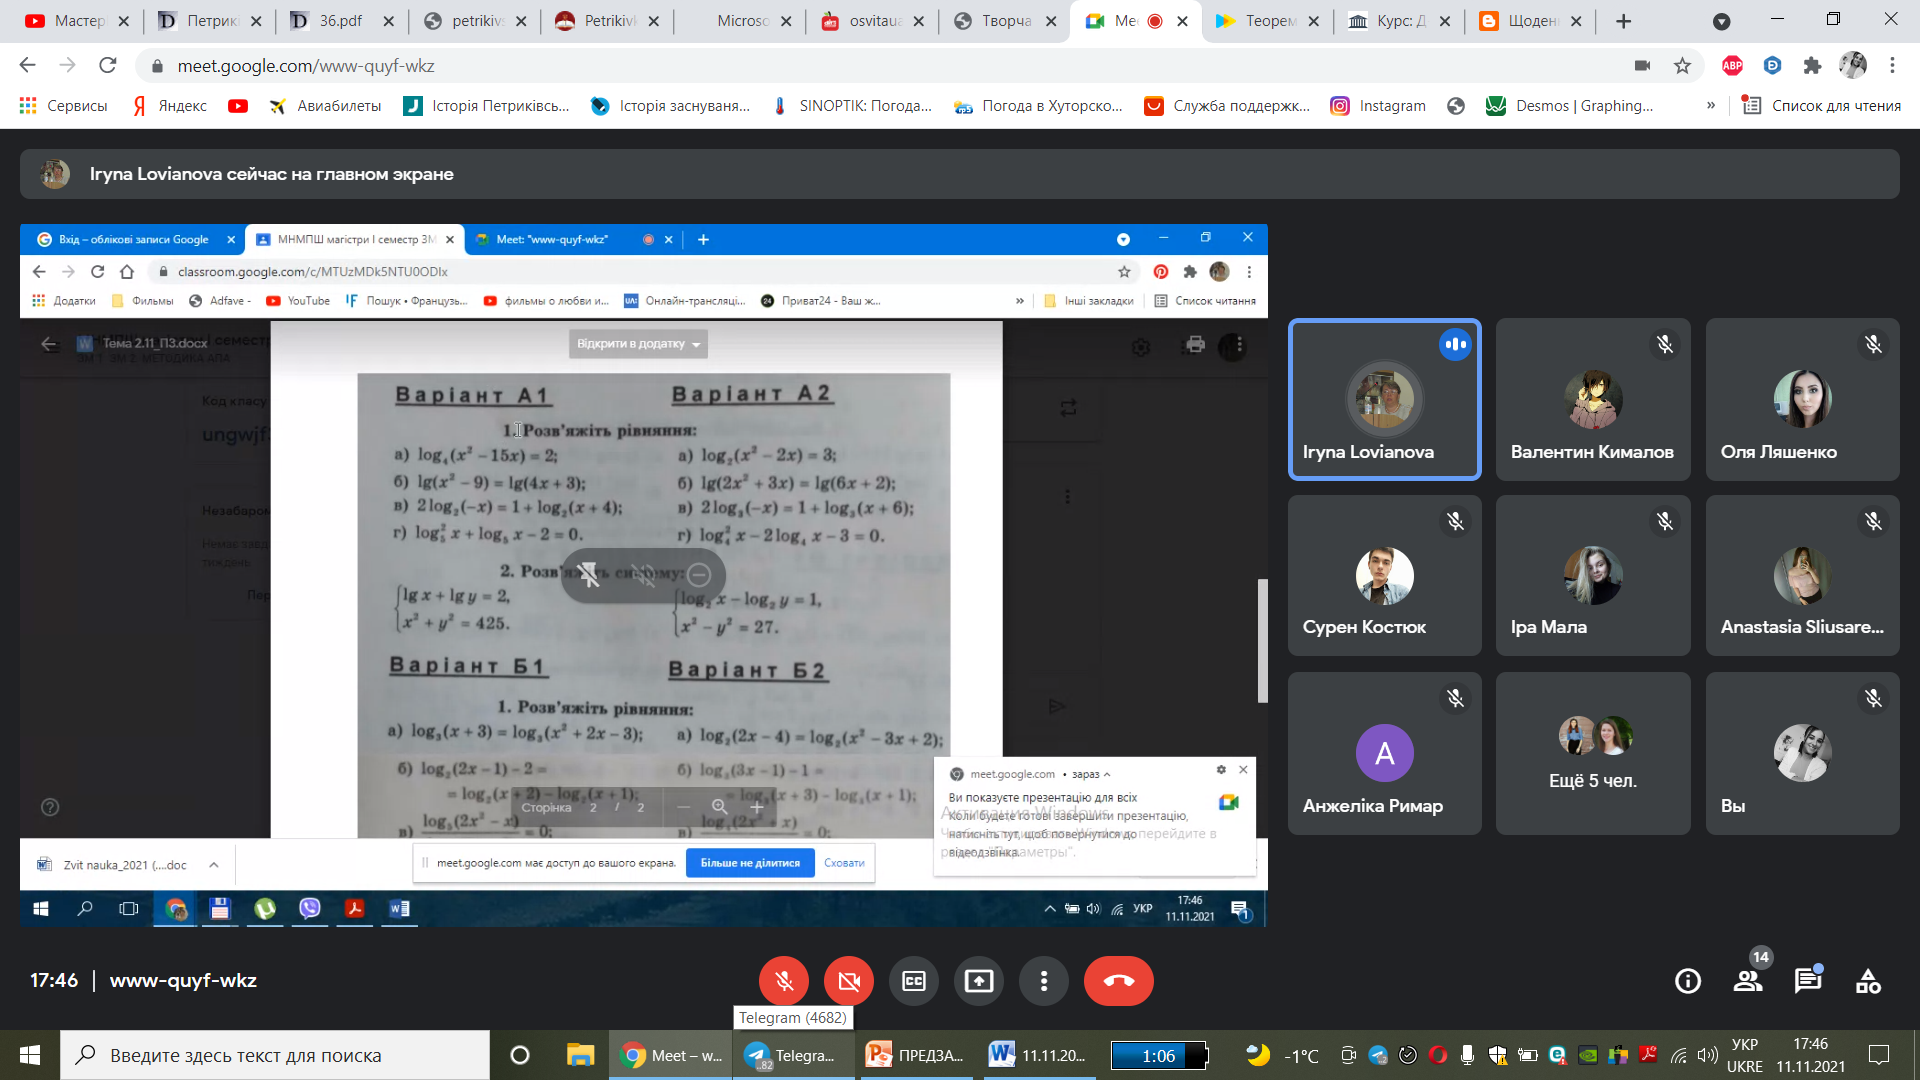Click camera permission icon in address bar
The height and width of the screenshot is (1080, 1920).
pos(1642,66)
